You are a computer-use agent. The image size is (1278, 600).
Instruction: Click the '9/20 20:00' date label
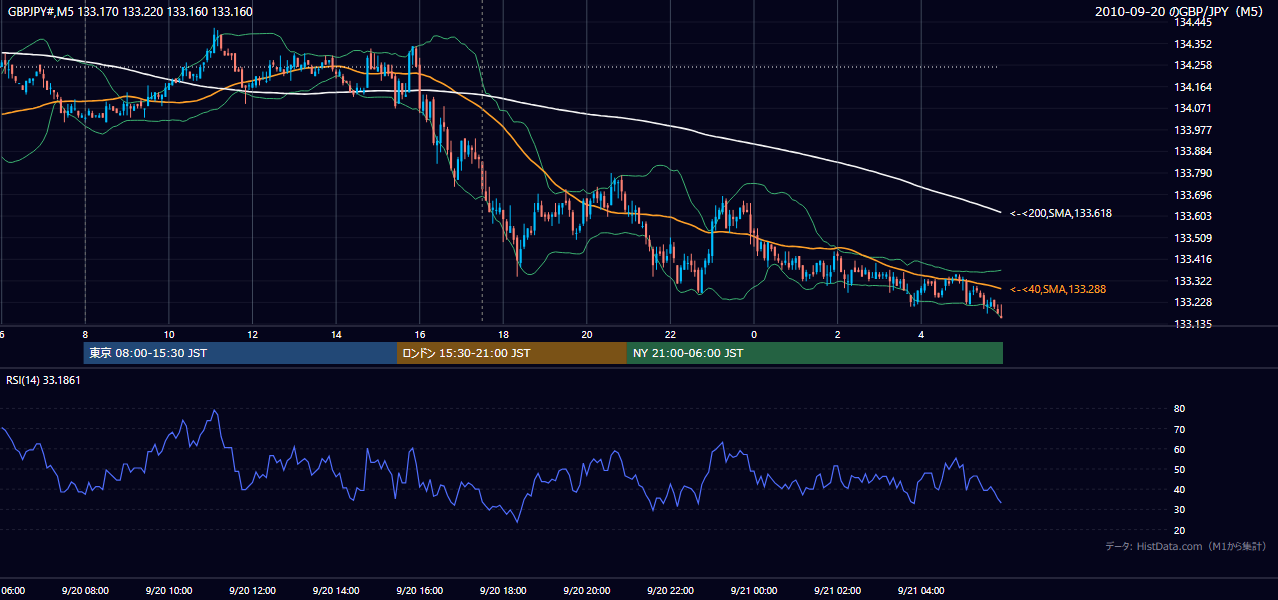[x=586, y=591]
